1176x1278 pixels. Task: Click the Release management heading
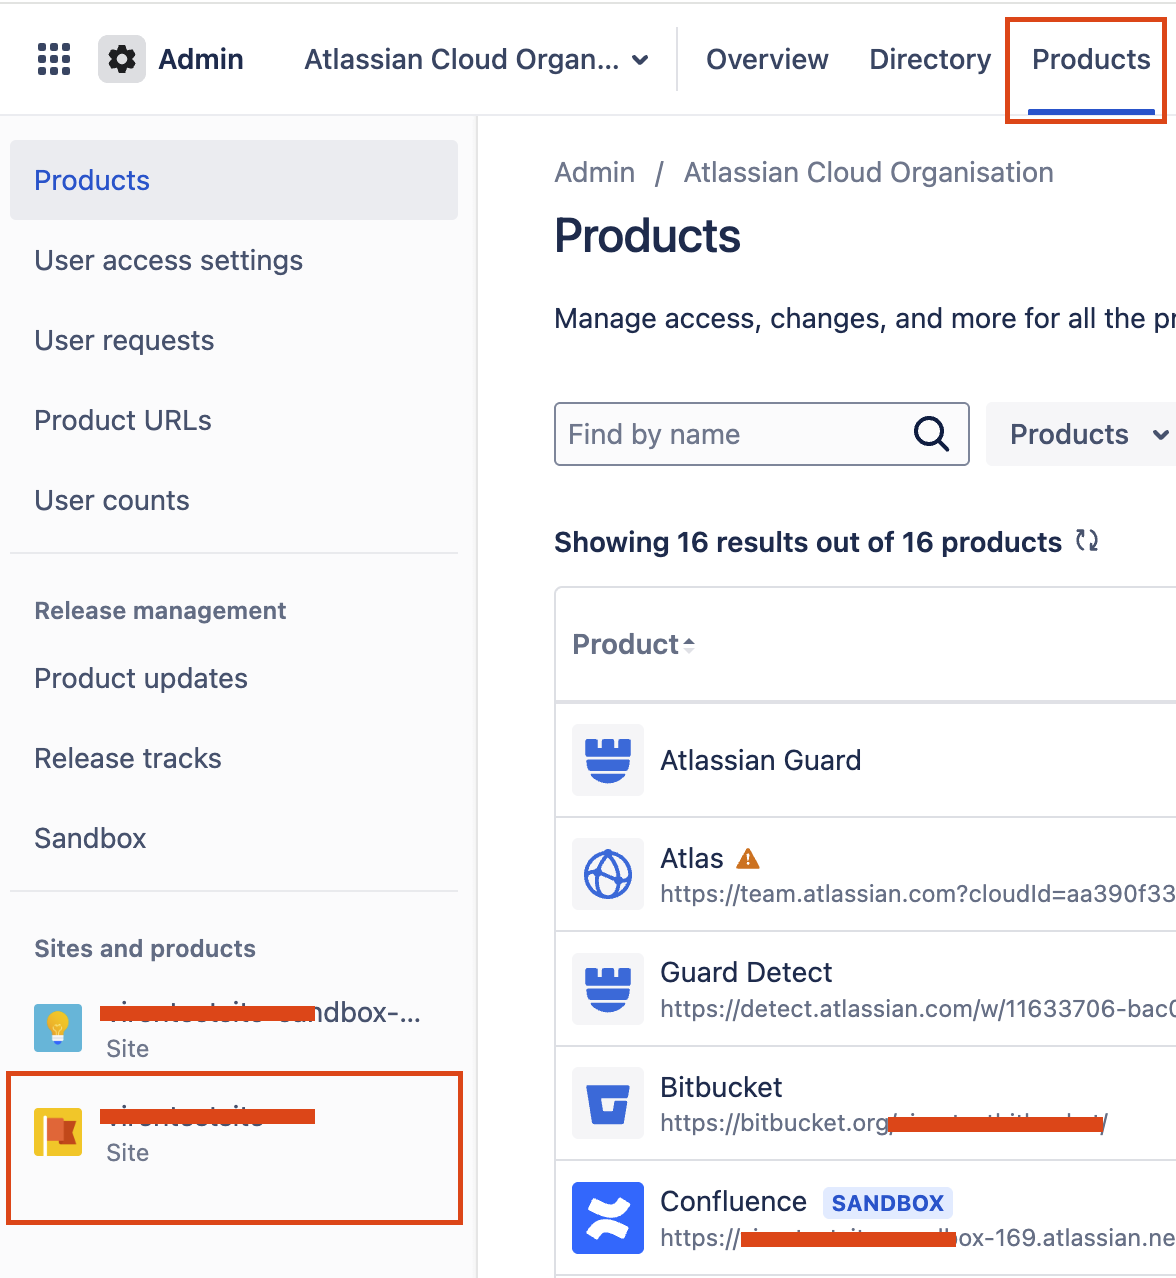point(160,610)
